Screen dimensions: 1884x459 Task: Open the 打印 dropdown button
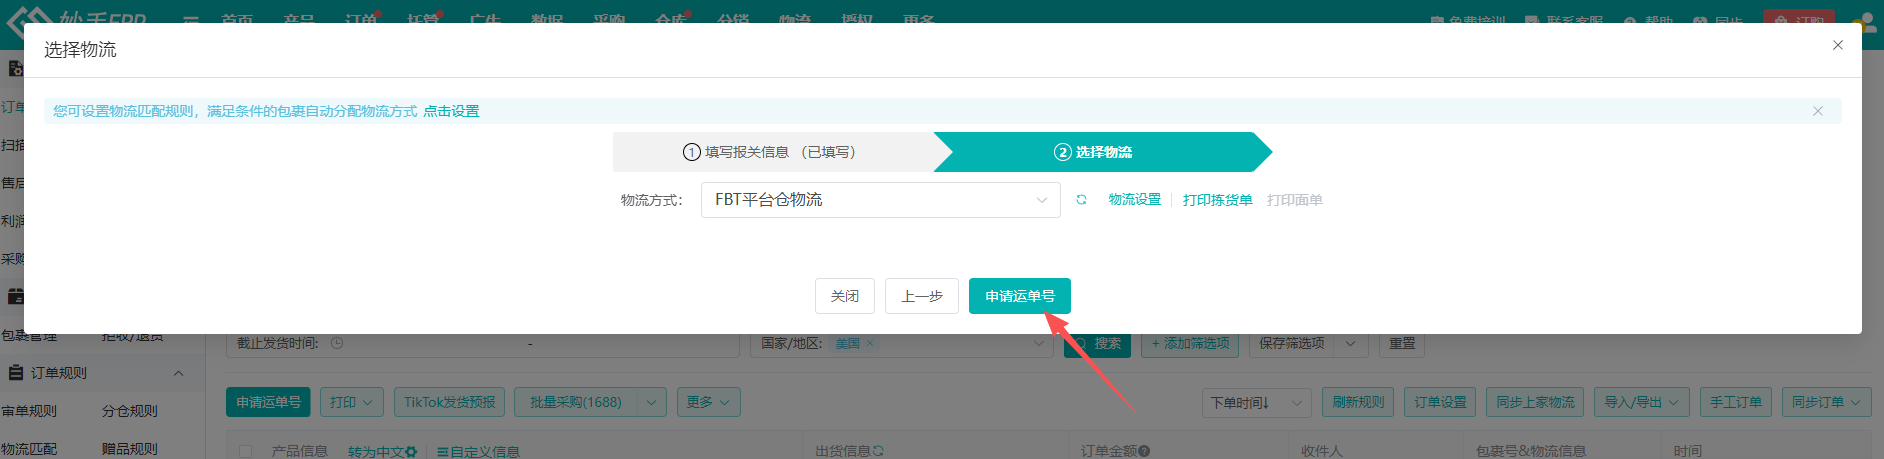(351, 402)
